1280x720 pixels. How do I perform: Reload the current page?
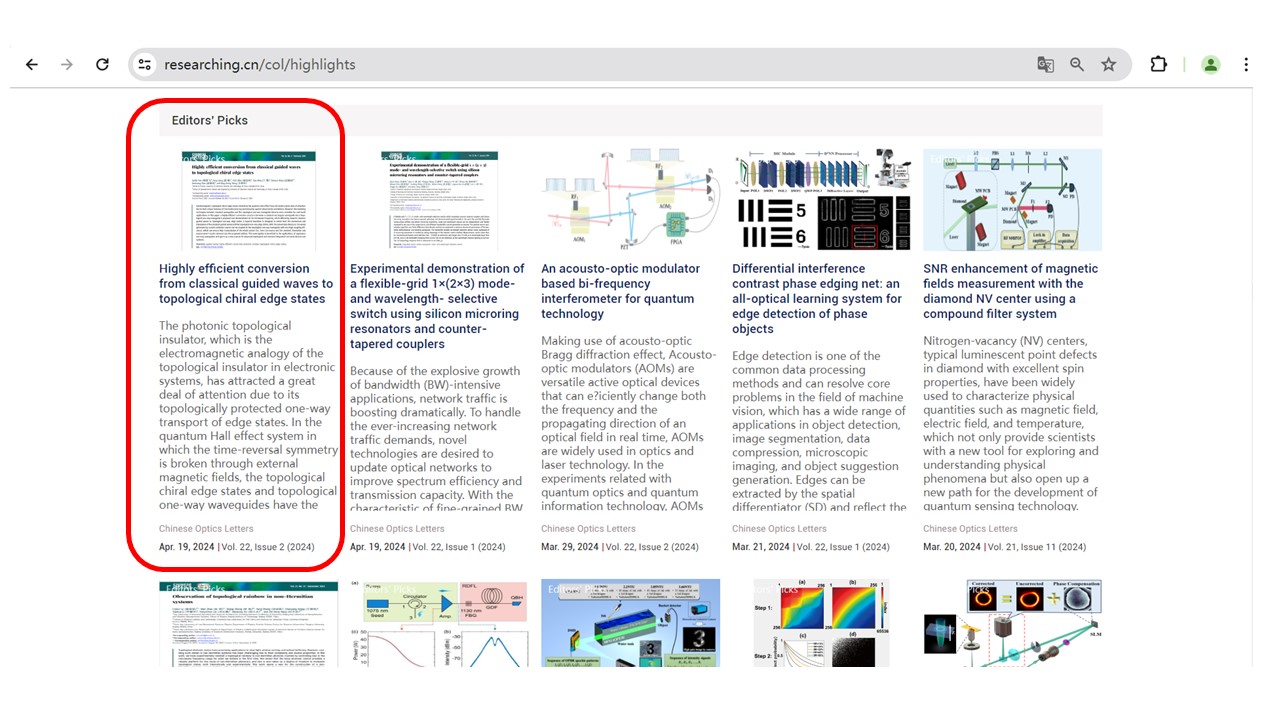coord(102,64)
